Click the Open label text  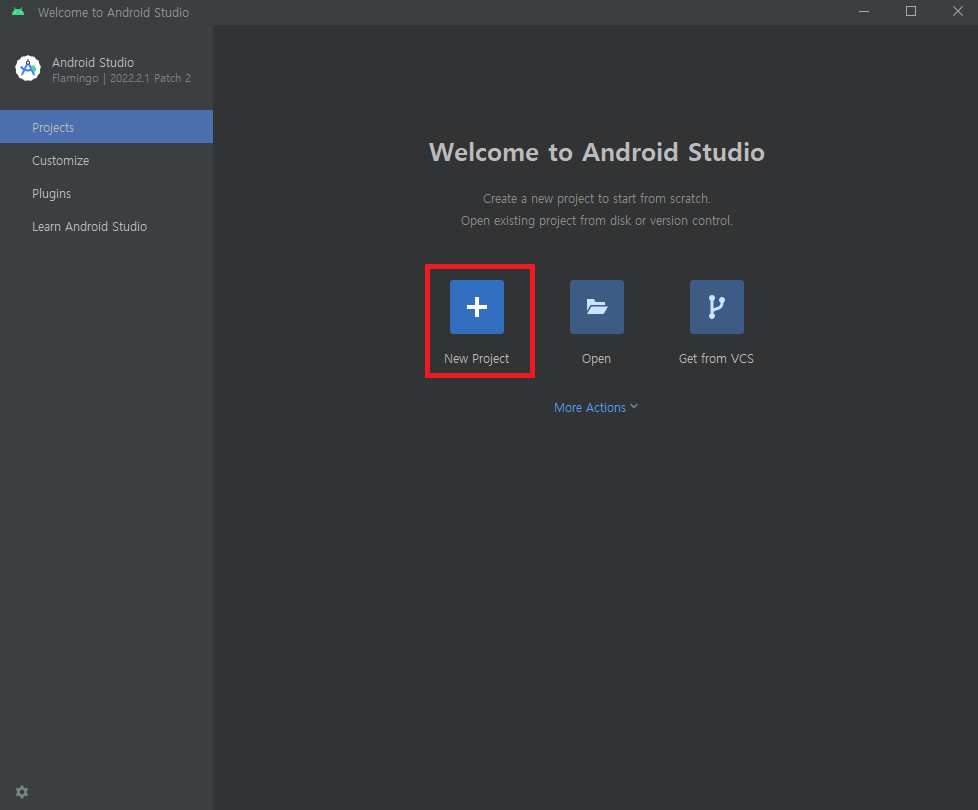[x=596, y=359]
